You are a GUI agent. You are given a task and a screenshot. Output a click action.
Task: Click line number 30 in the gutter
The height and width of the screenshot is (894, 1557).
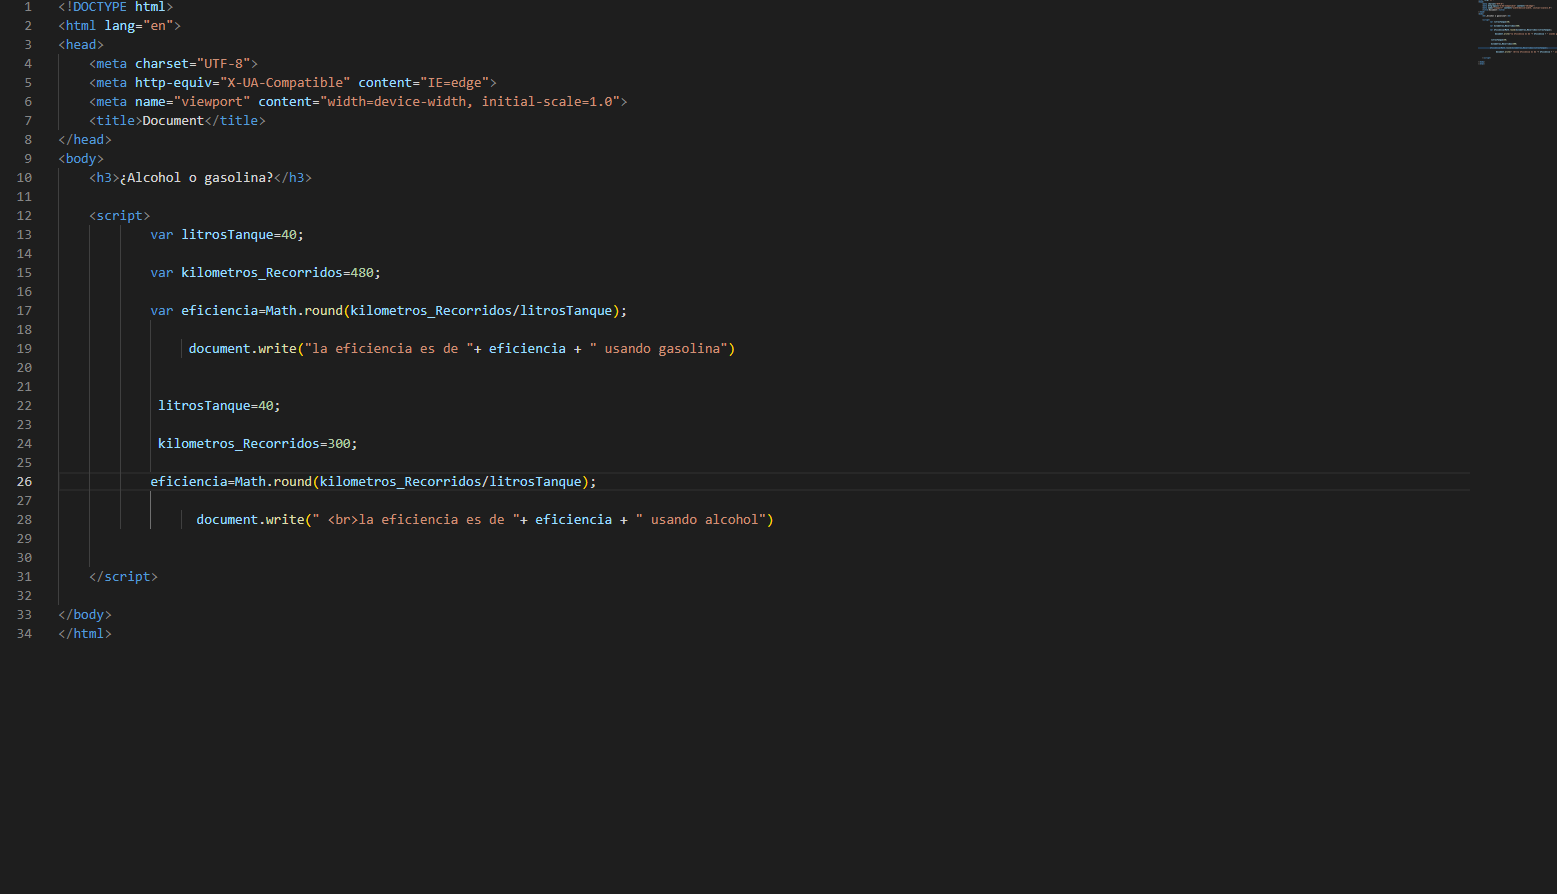(24, 558)
